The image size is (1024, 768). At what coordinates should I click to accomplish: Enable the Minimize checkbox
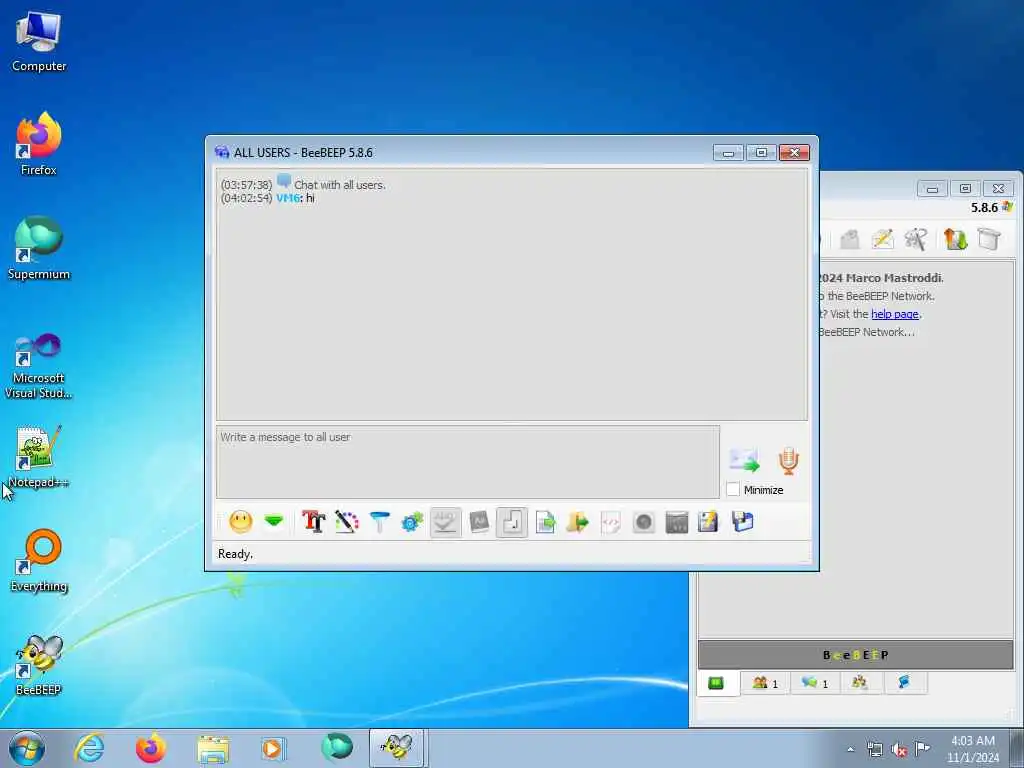[733, 489]
